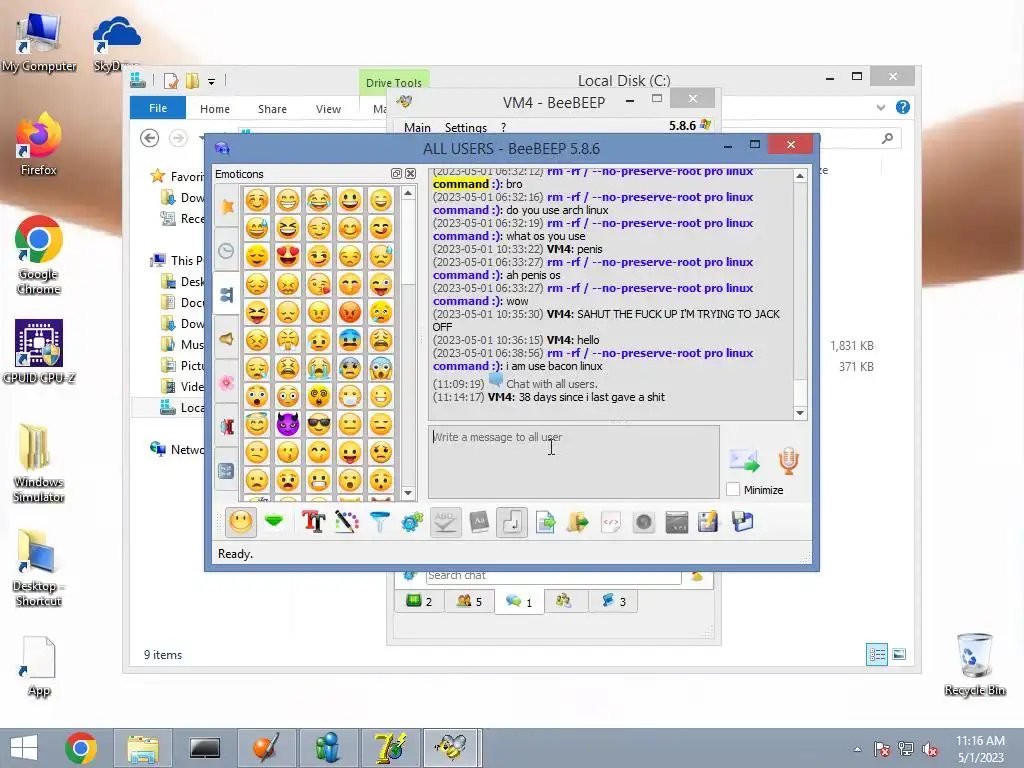Float the Emoticons panel with undock button
This screenshot has height=768, width=1024.
(396, 174)
